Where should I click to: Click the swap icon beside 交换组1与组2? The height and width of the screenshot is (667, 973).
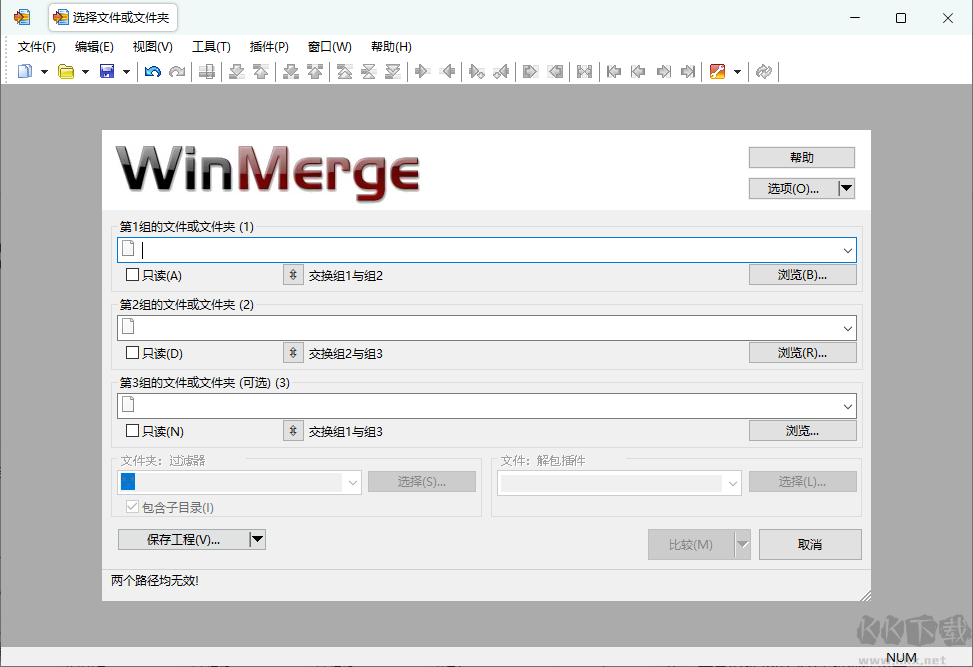pos(292,274)
